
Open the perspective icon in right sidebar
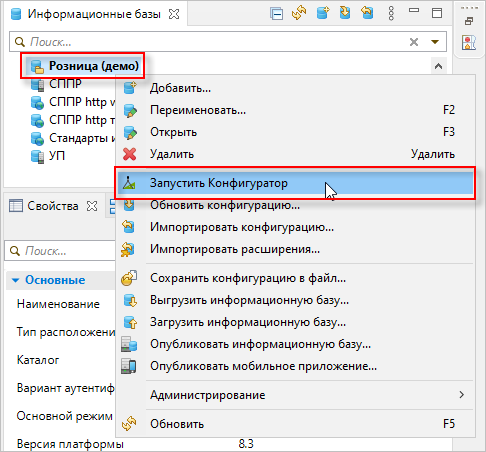tap(469, 43)
